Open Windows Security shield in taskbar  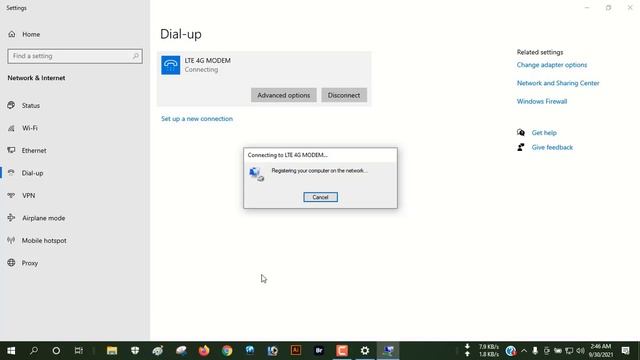tap(135, 351)
